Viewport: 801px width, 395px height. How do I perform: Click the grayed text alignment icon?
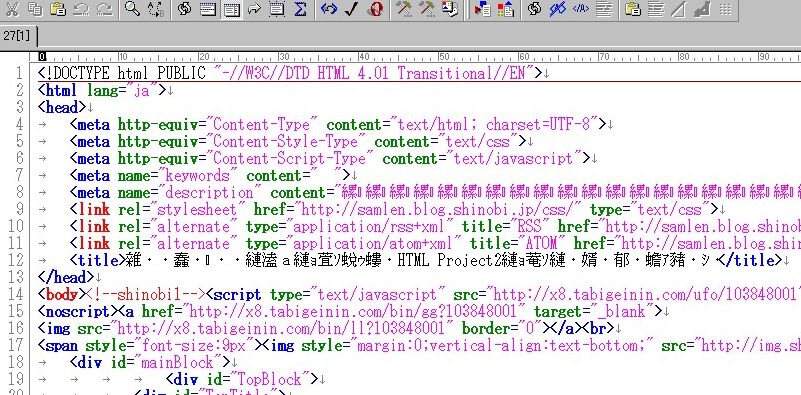coord(656,9)
